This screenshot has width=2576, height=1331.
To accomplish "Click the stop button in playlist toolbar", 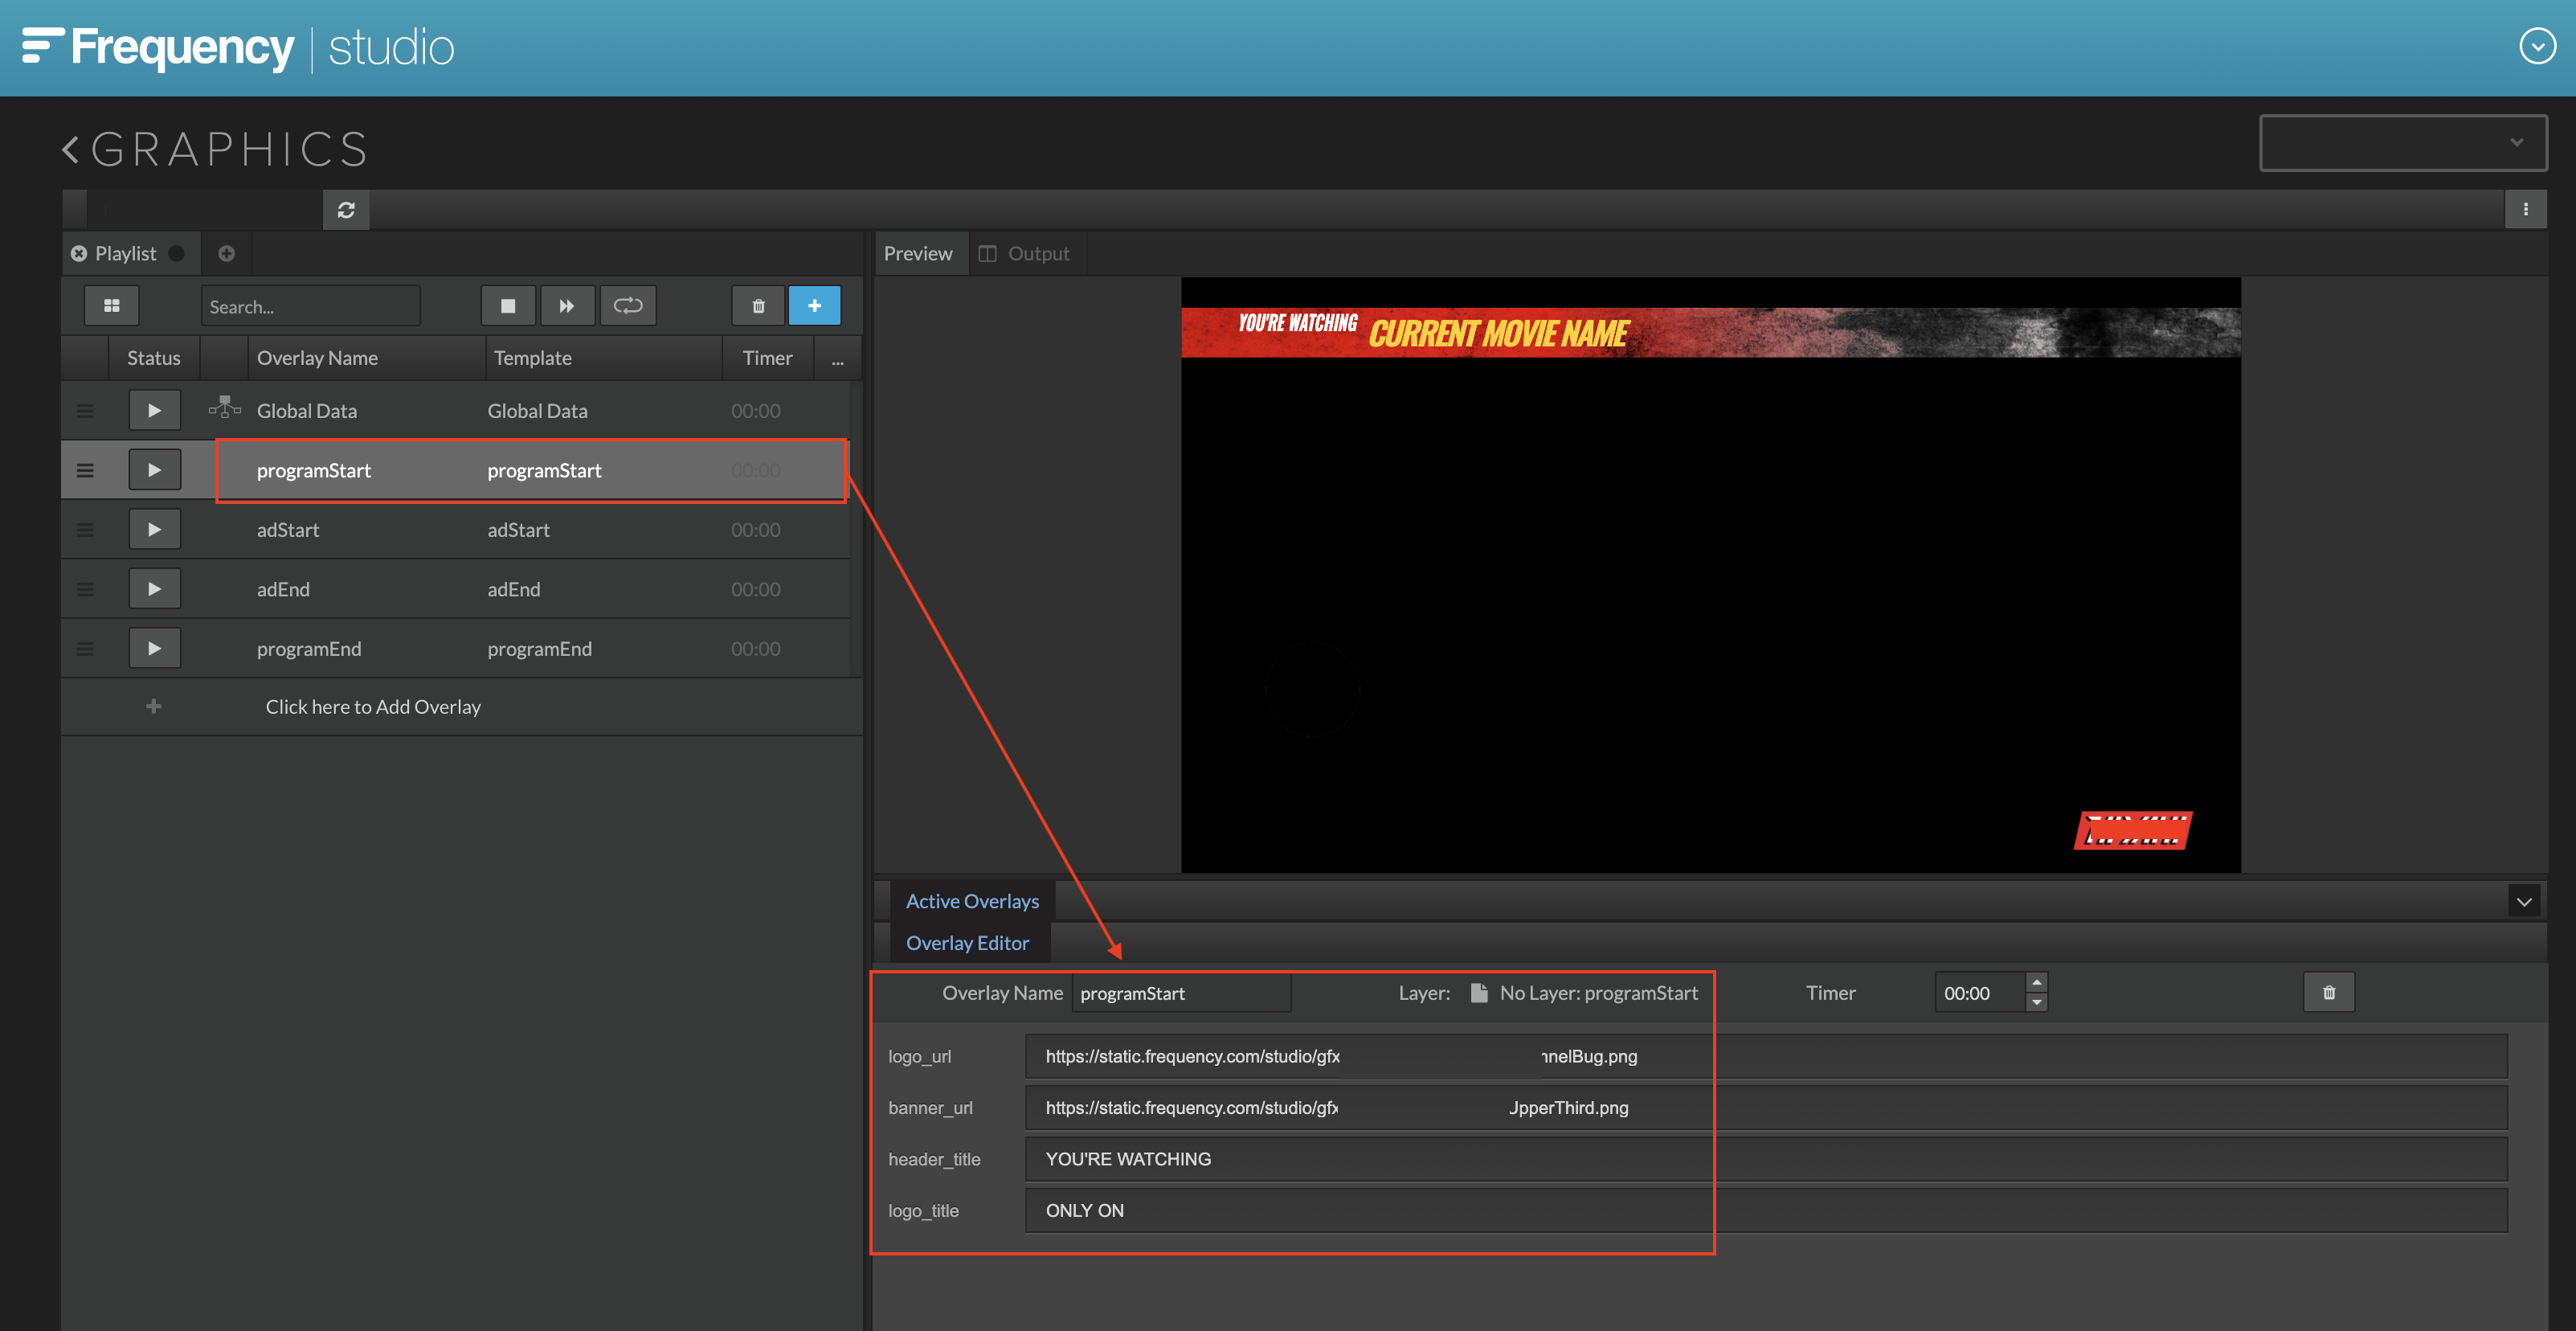I will coord(508,306).
